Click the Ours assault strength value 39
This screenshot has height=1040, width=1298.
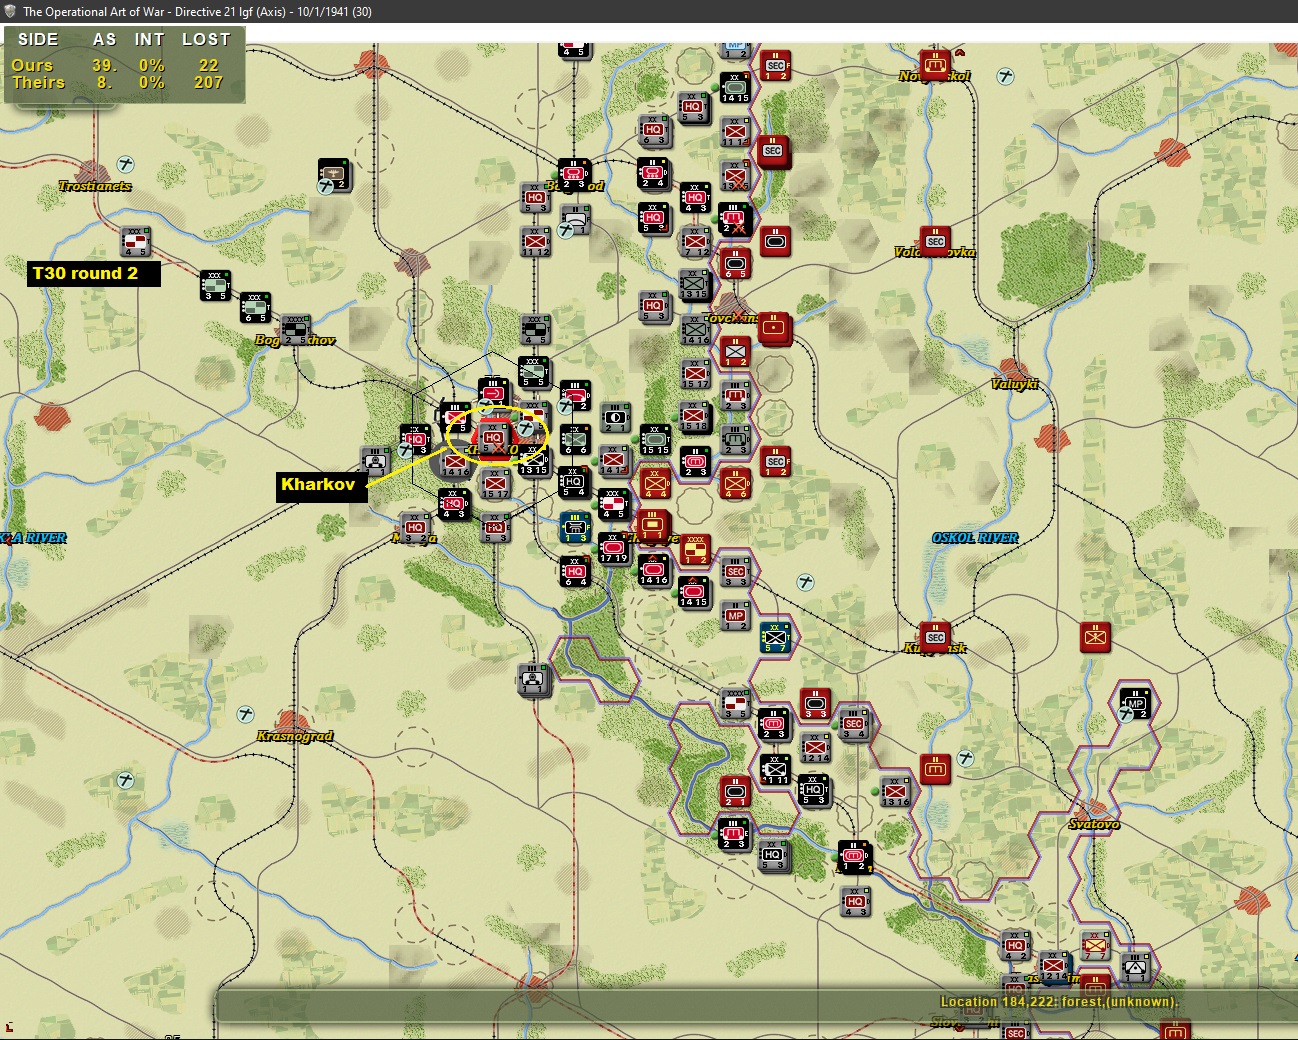pos(105,65)
